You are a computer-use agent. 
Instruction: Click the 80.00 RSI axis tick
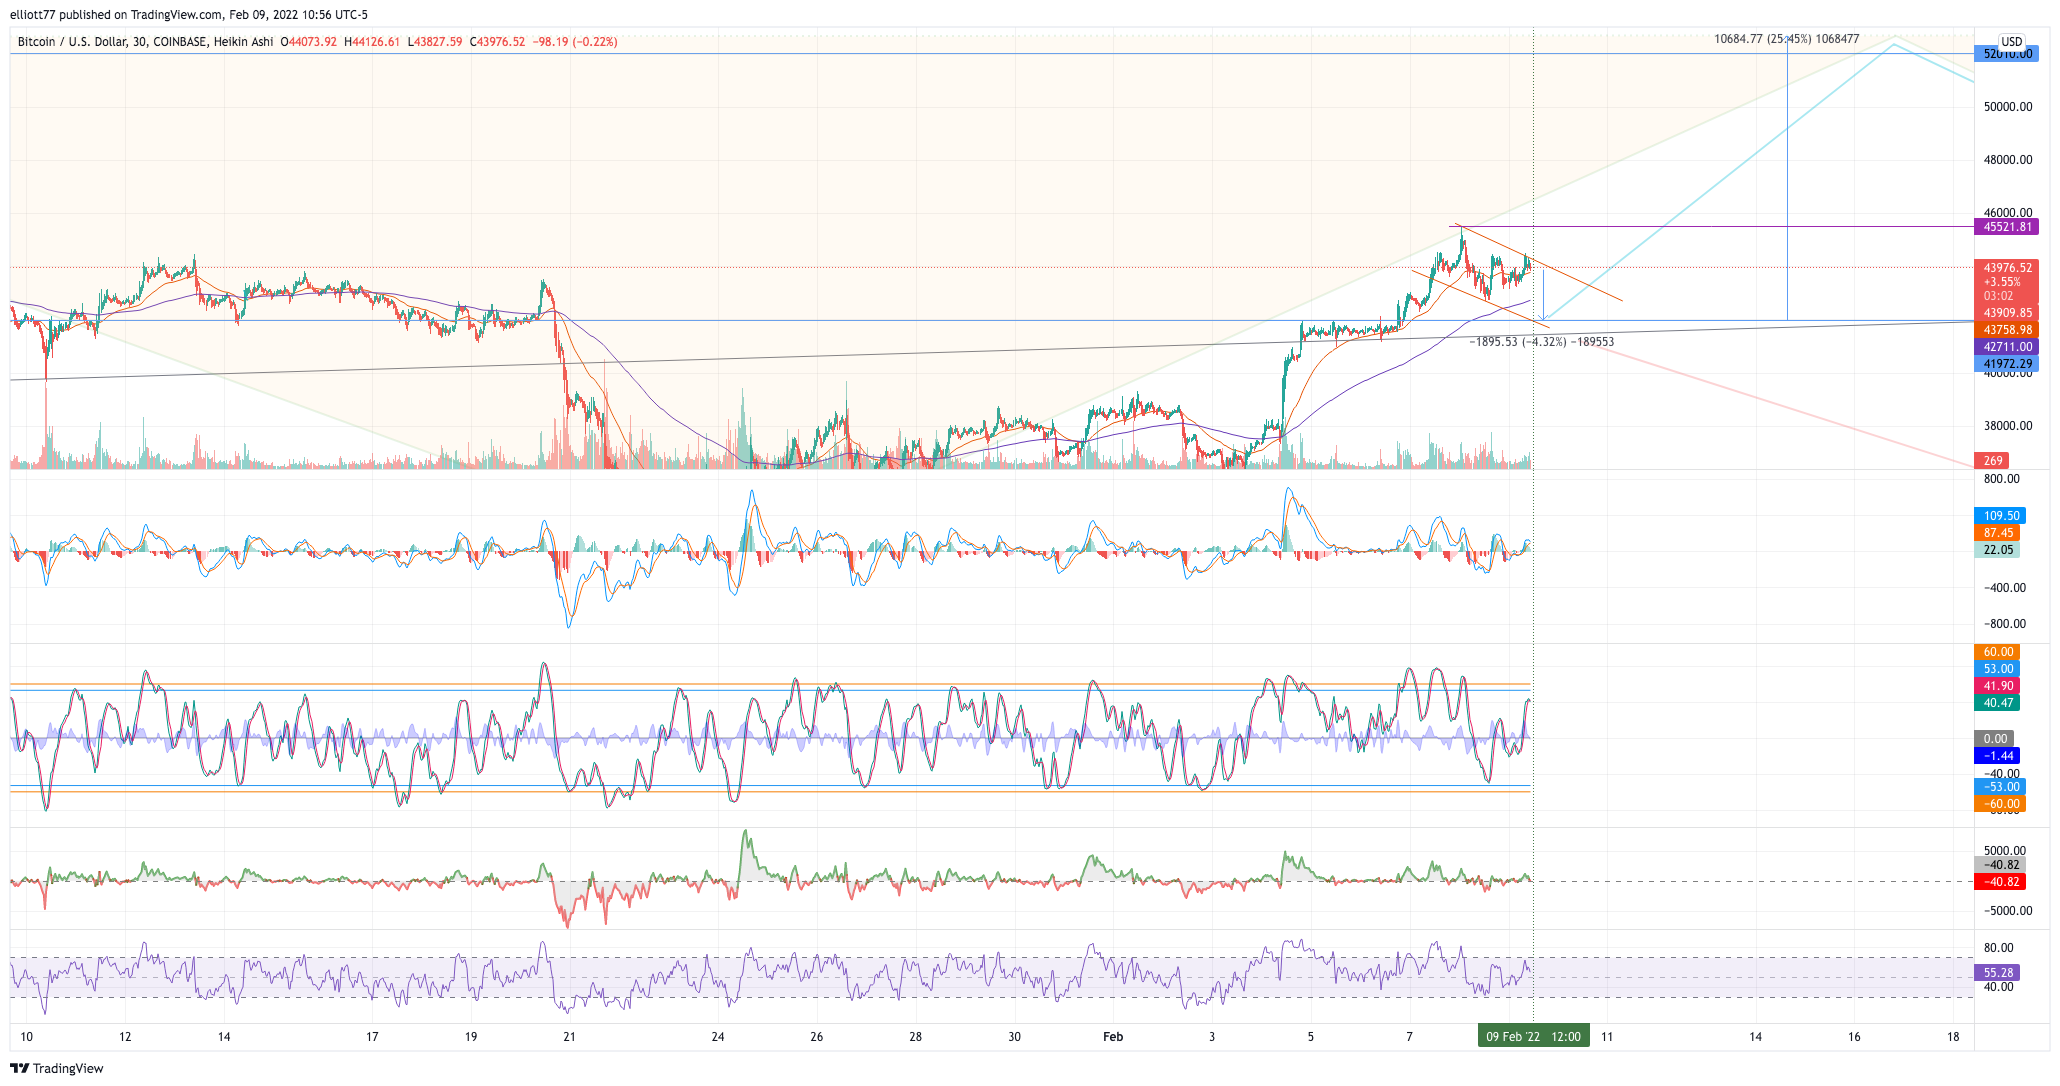click(1999, 948)
